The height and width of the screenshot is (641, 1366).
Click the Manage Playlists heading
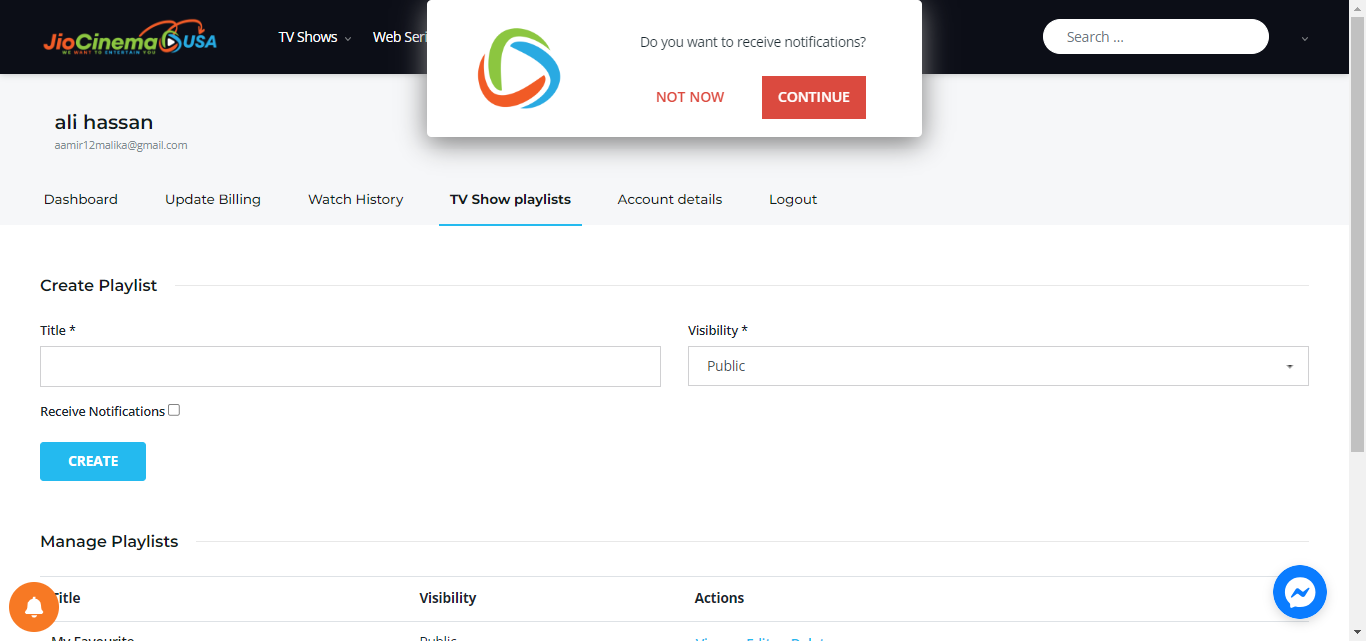coord(109,541)
